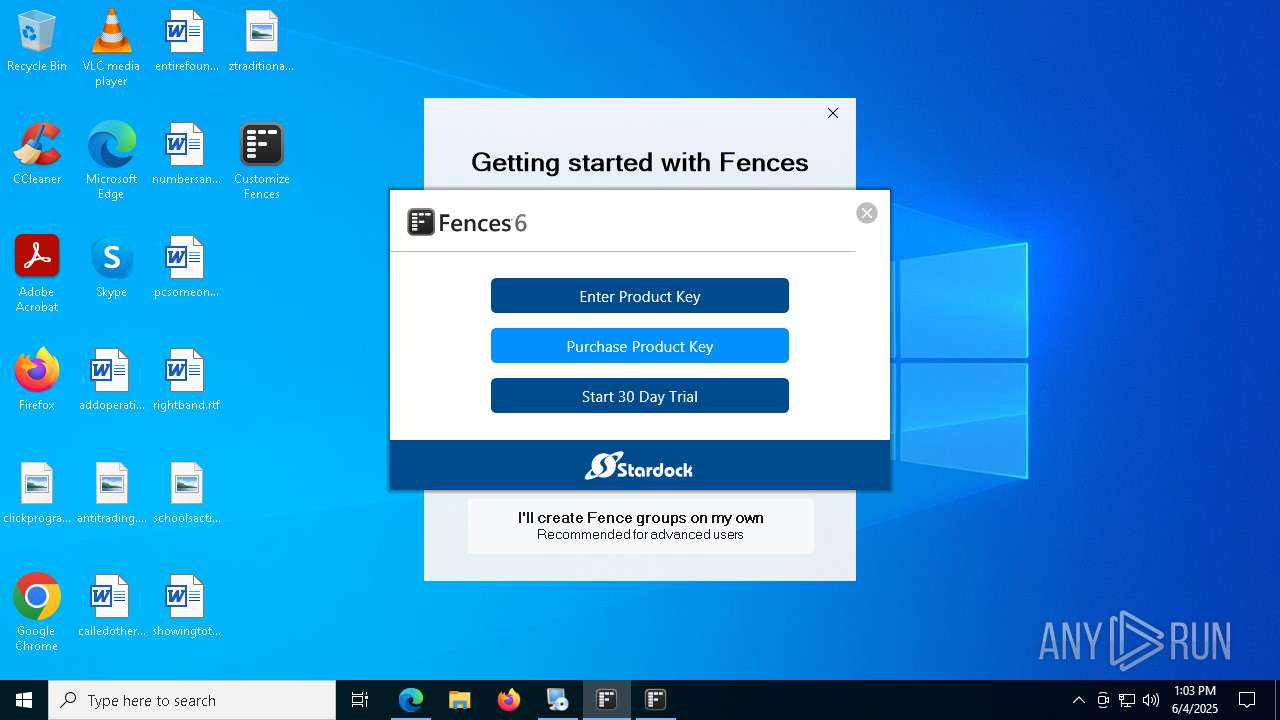Show hidden system tray icons

[1078, 700]
